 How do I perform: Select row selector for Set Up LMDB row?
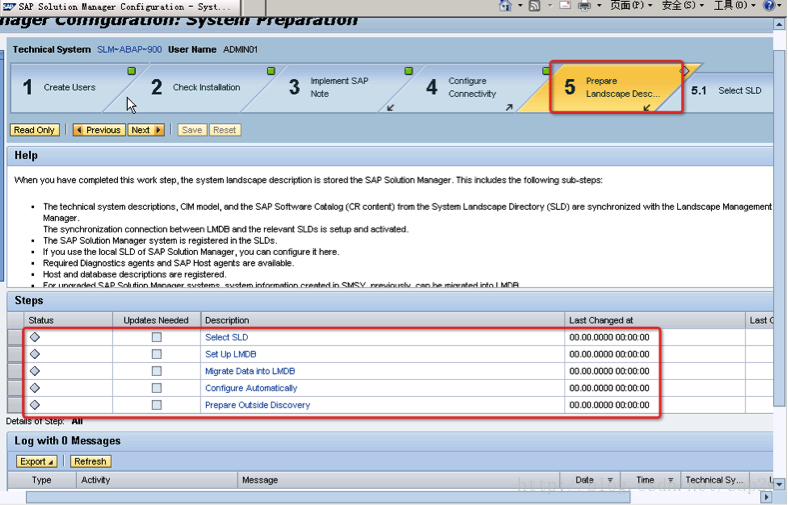click(15, 354)
